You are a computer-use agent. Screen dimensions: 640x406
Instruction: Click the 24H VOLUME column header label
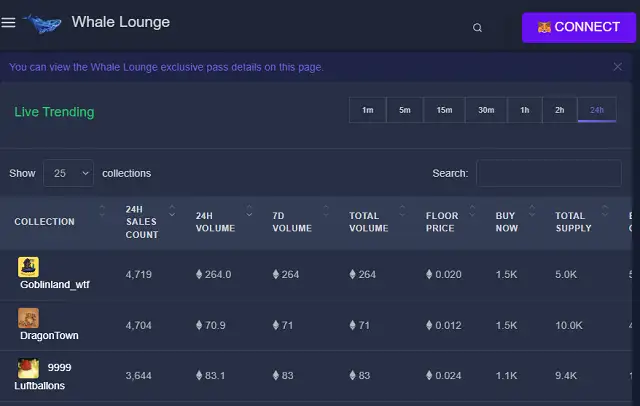tap(215, 222)
